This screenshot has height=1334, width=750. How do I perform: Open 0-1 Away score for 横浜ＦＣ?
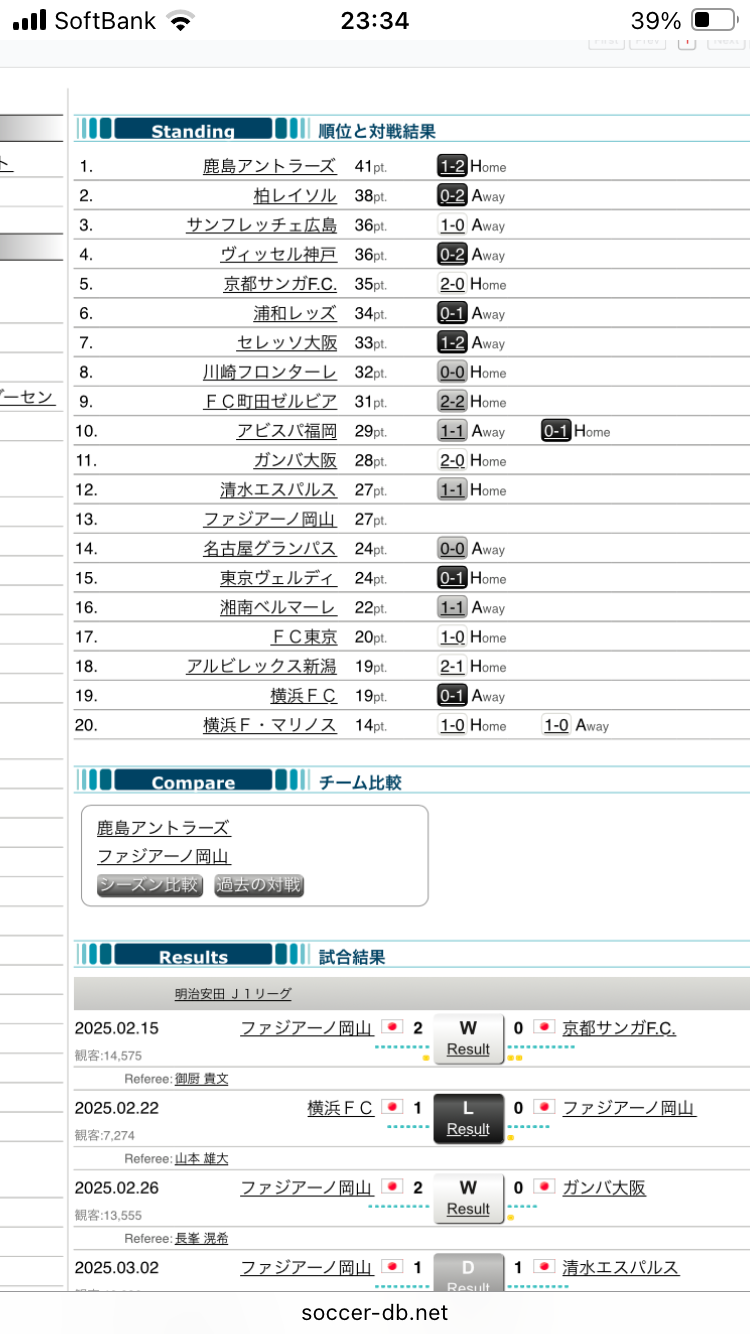pos(452,698)
